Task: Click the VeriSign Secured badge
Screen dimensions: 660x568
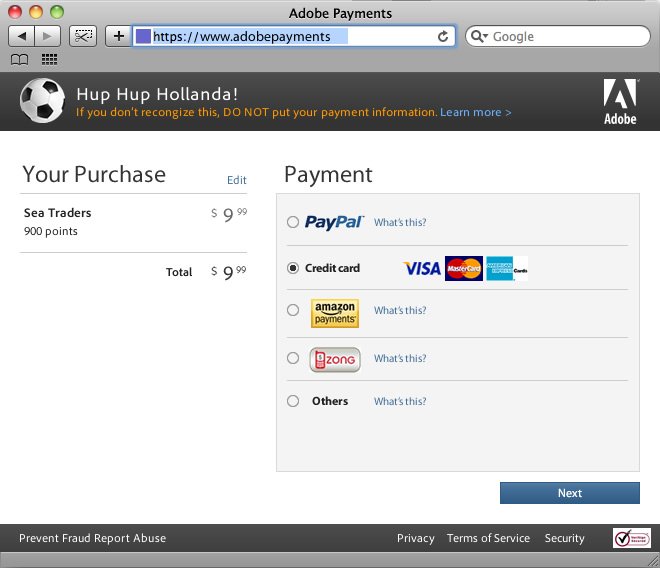Action: tap(632, 538)
